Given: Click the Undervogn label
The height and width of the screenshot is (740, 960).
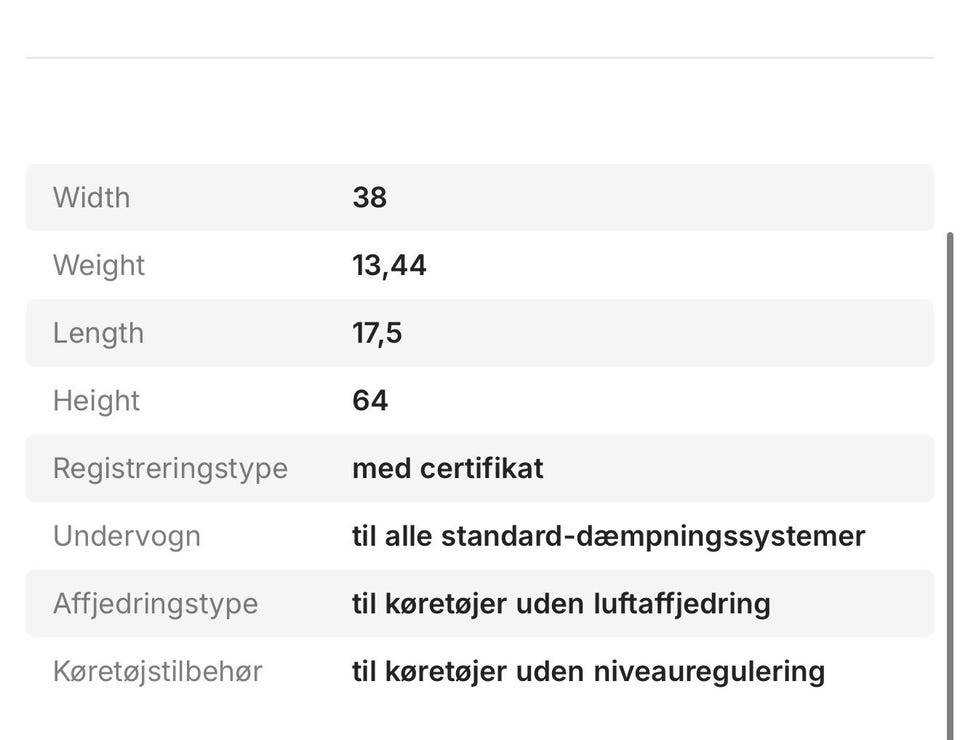Looking at the screenshot, I should [127, 536].
